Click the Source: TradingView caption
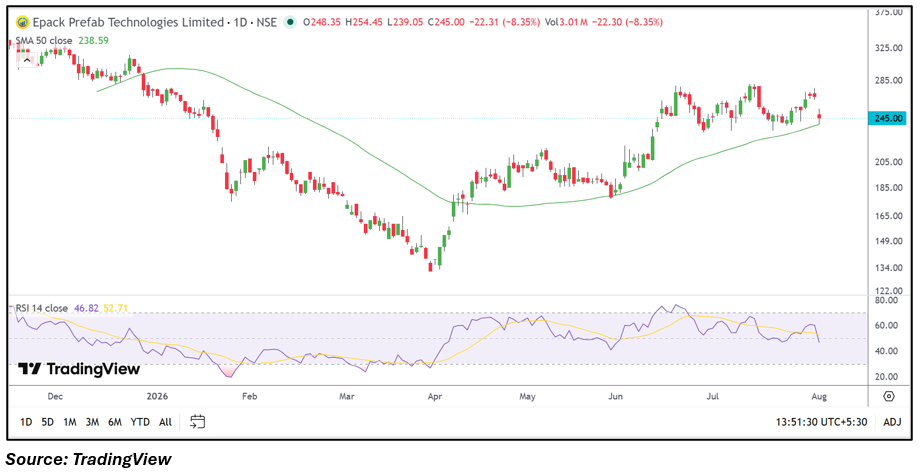Screen dimensions: 923x472 point(89,459)
